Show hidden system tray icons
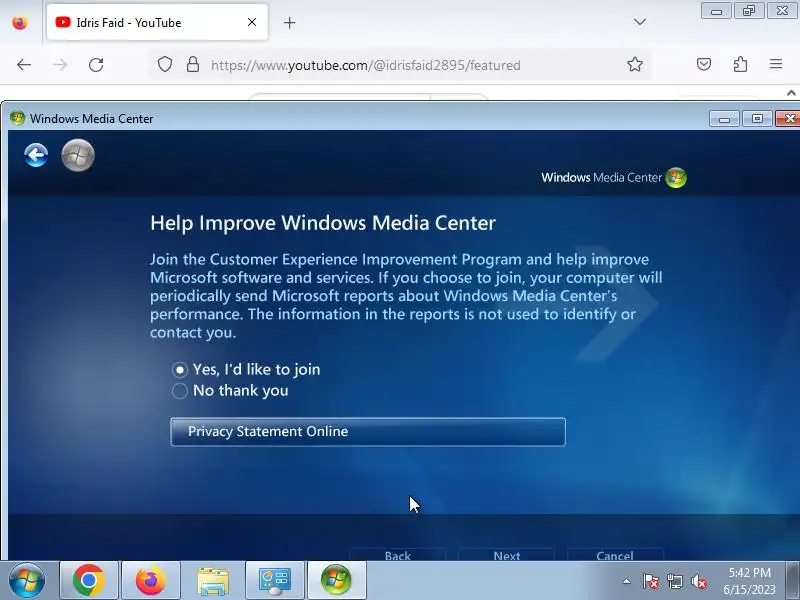The width and height of the screenshot is (800, 600). [627, 581]
